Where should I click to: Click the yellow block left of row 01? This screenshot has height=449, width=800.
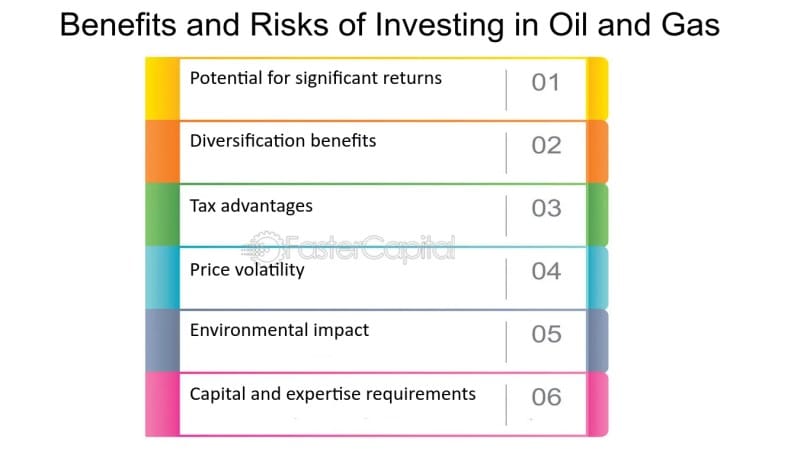point(162,89)
